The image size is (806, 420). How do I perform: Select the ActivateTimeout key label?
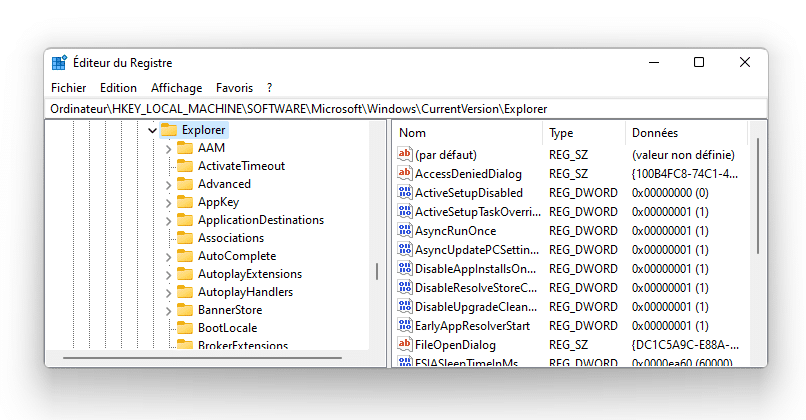241,166
